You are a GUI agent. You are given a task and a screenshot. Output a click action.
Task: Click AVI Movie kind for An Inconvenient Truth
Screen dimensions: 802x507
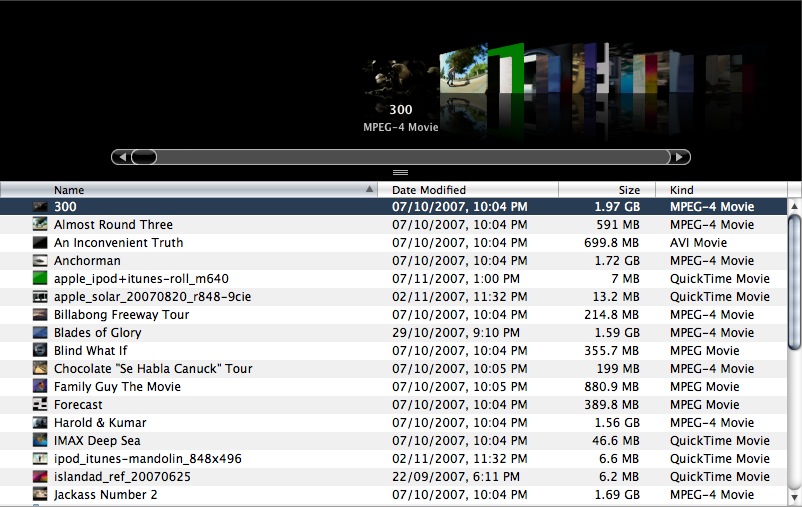[699, 243]
